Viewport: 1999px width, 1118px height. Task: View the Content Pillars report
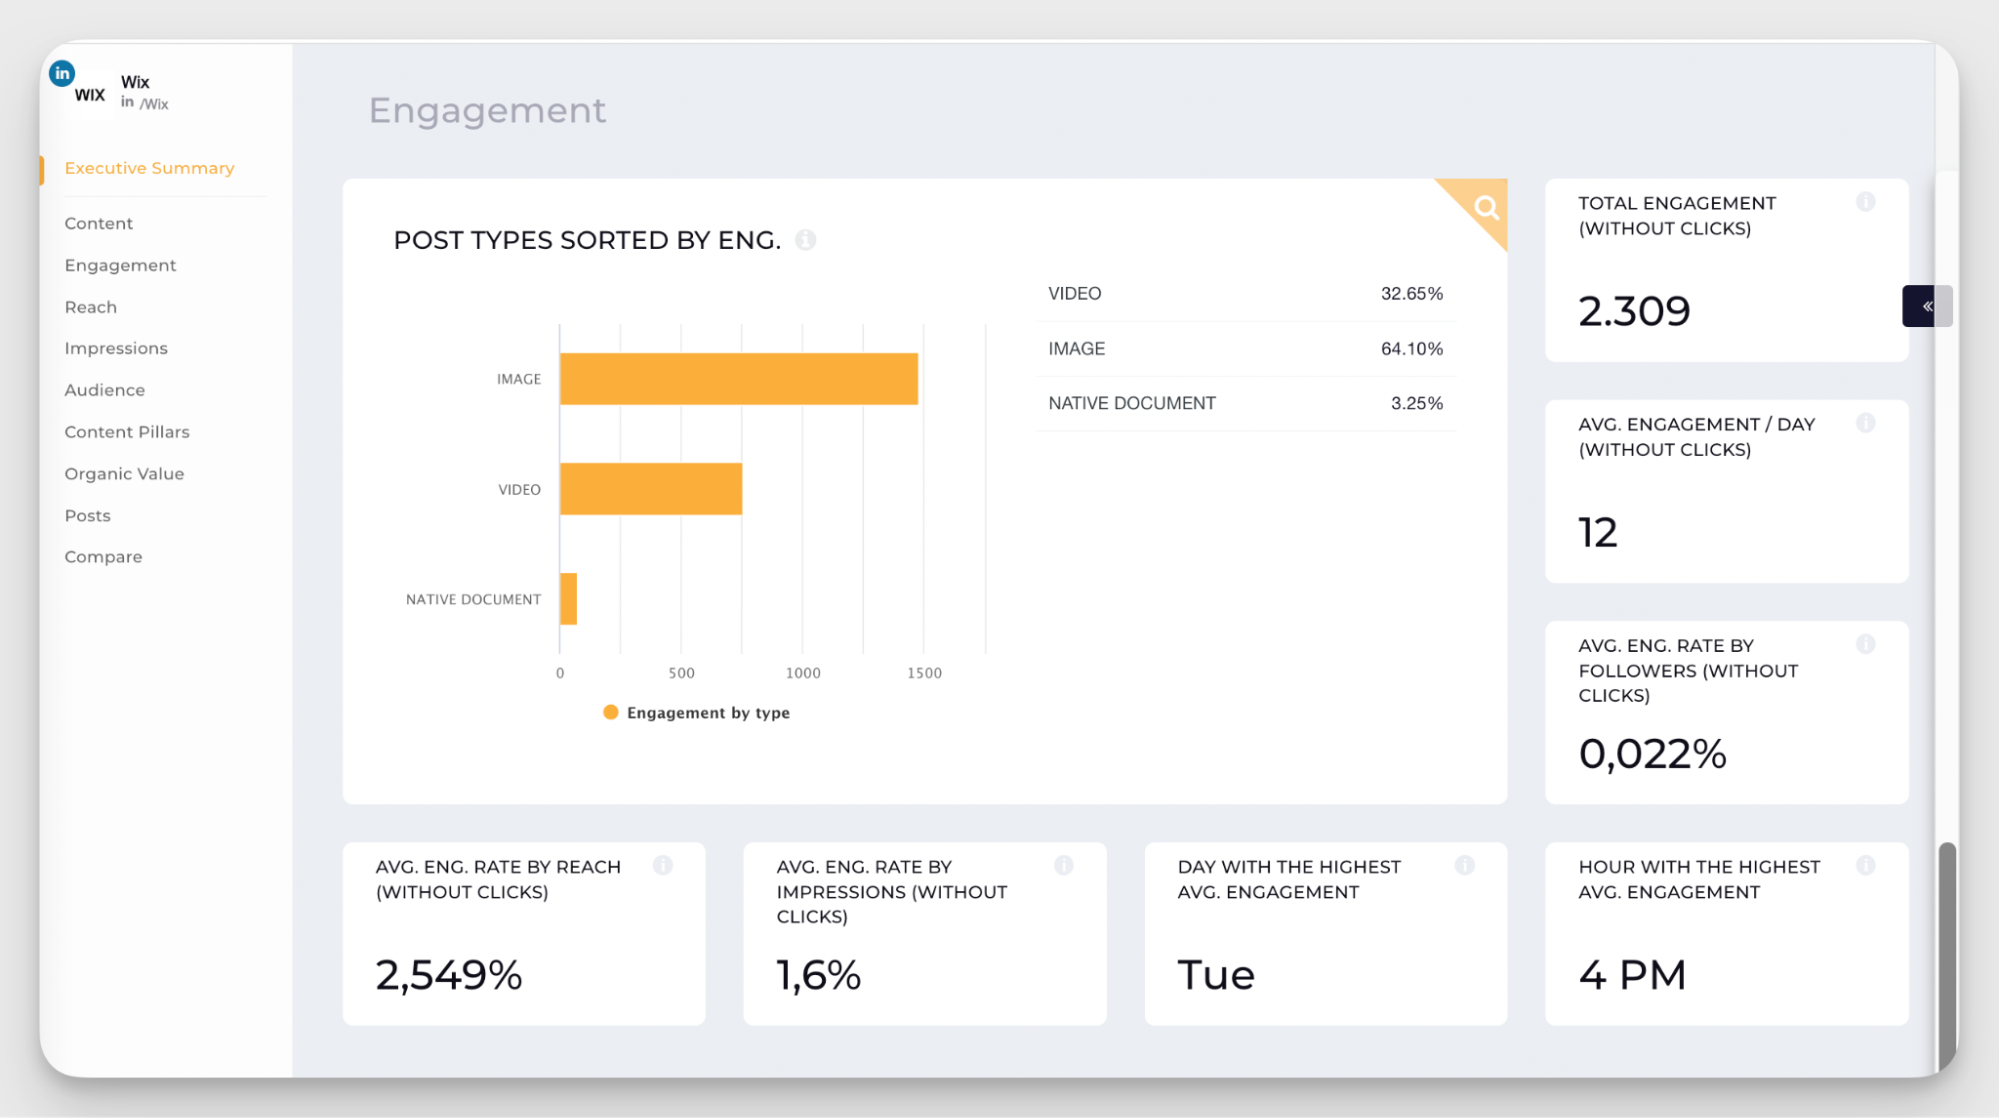point(127,431)
